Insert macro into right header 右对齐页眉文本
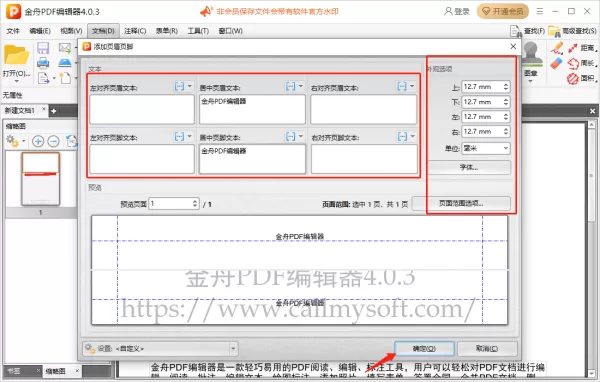The height and width of the screenshot is (382, 600). coord(402,87)
